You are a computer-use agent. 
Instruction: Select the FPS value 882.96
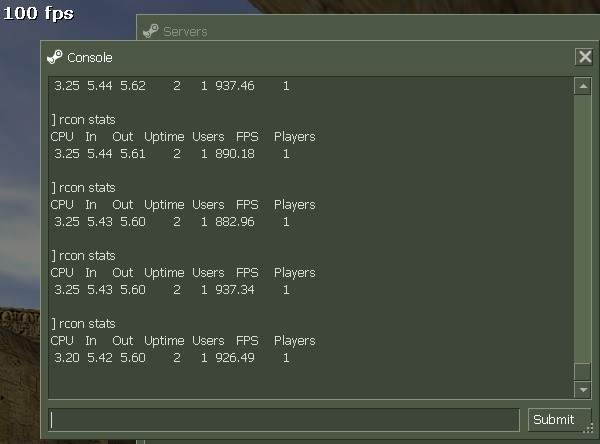[x=235, y=222]
